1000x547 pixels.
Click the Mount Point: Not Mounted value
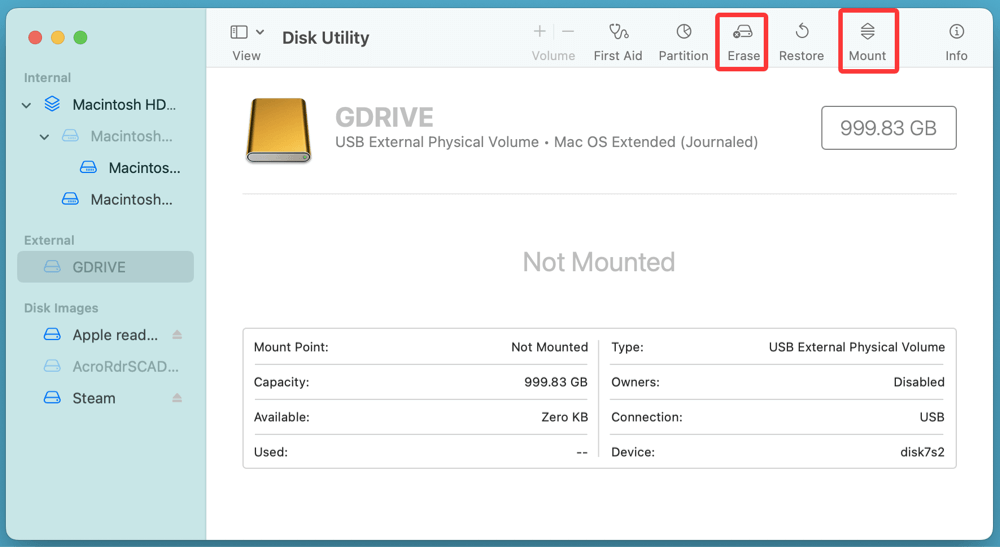pyautogui.click(x=549, y=347)
